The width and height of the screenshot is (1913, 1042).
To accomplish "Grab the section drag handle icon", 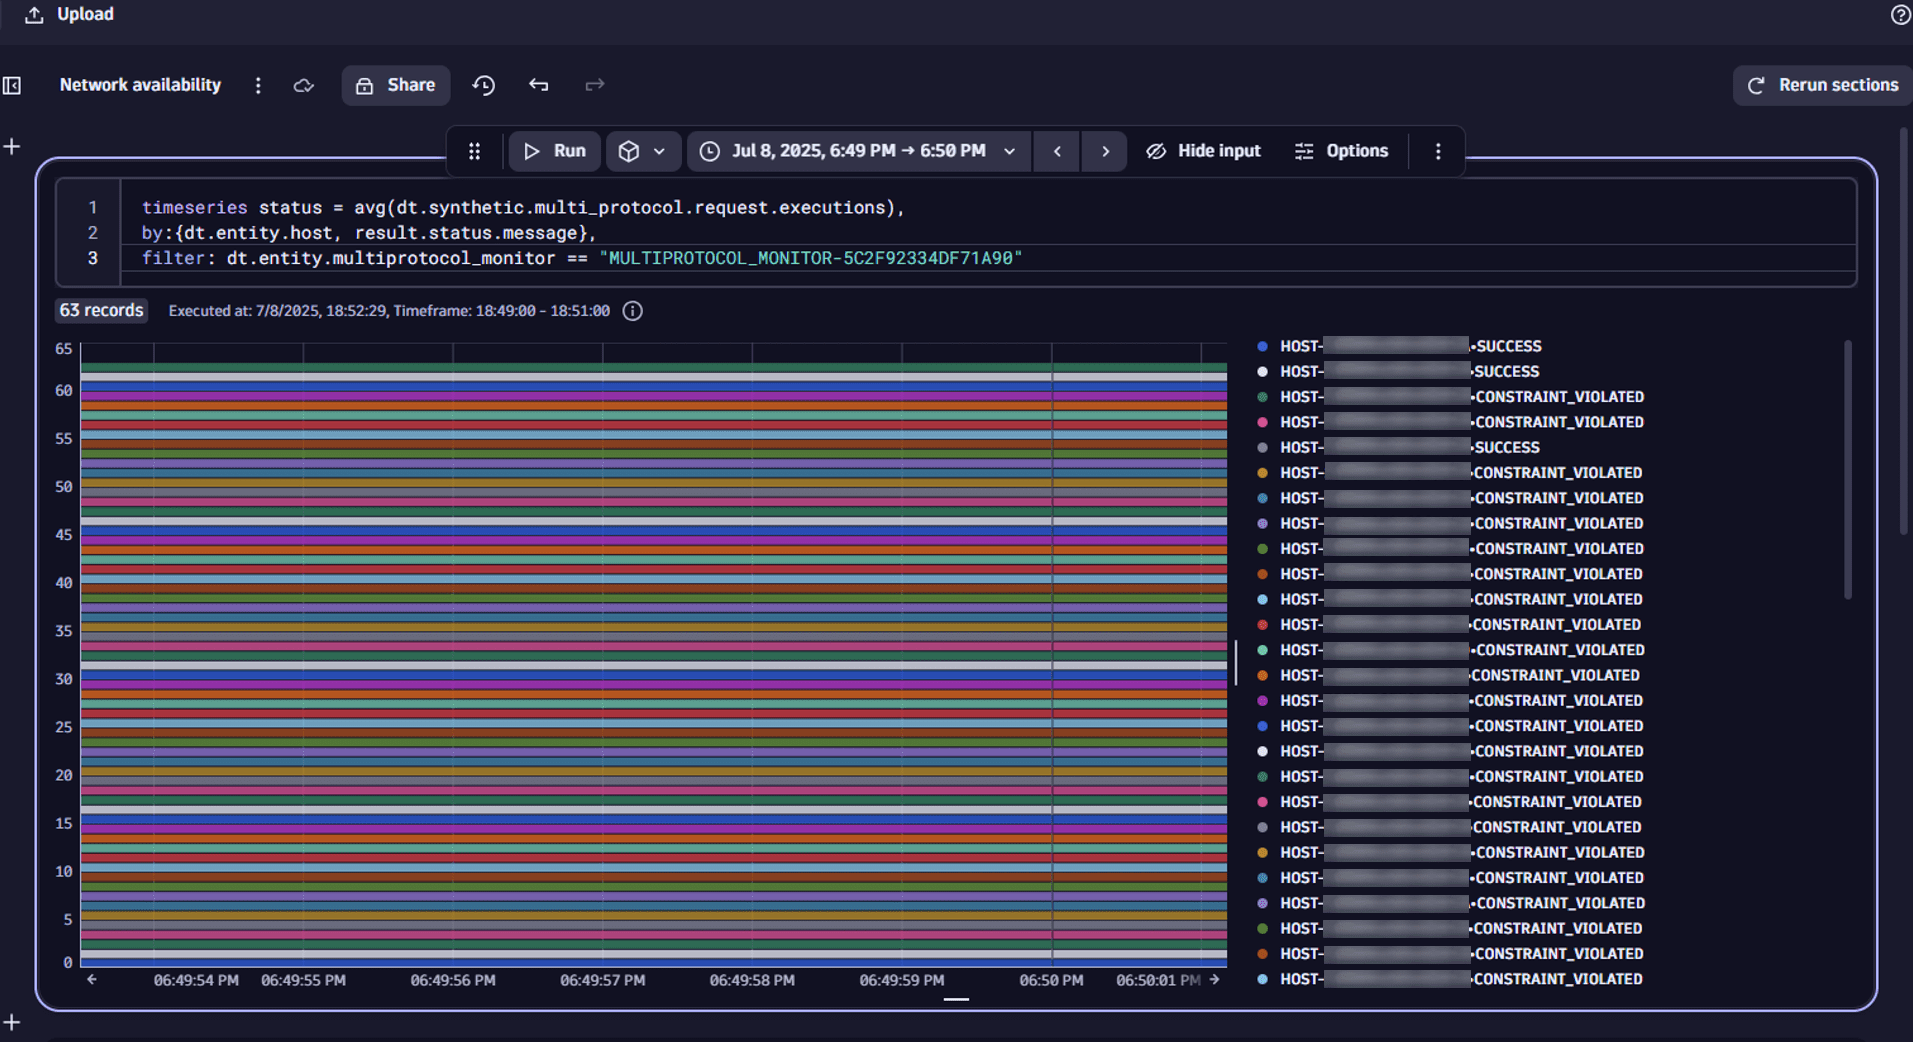I will pos(475,151).
